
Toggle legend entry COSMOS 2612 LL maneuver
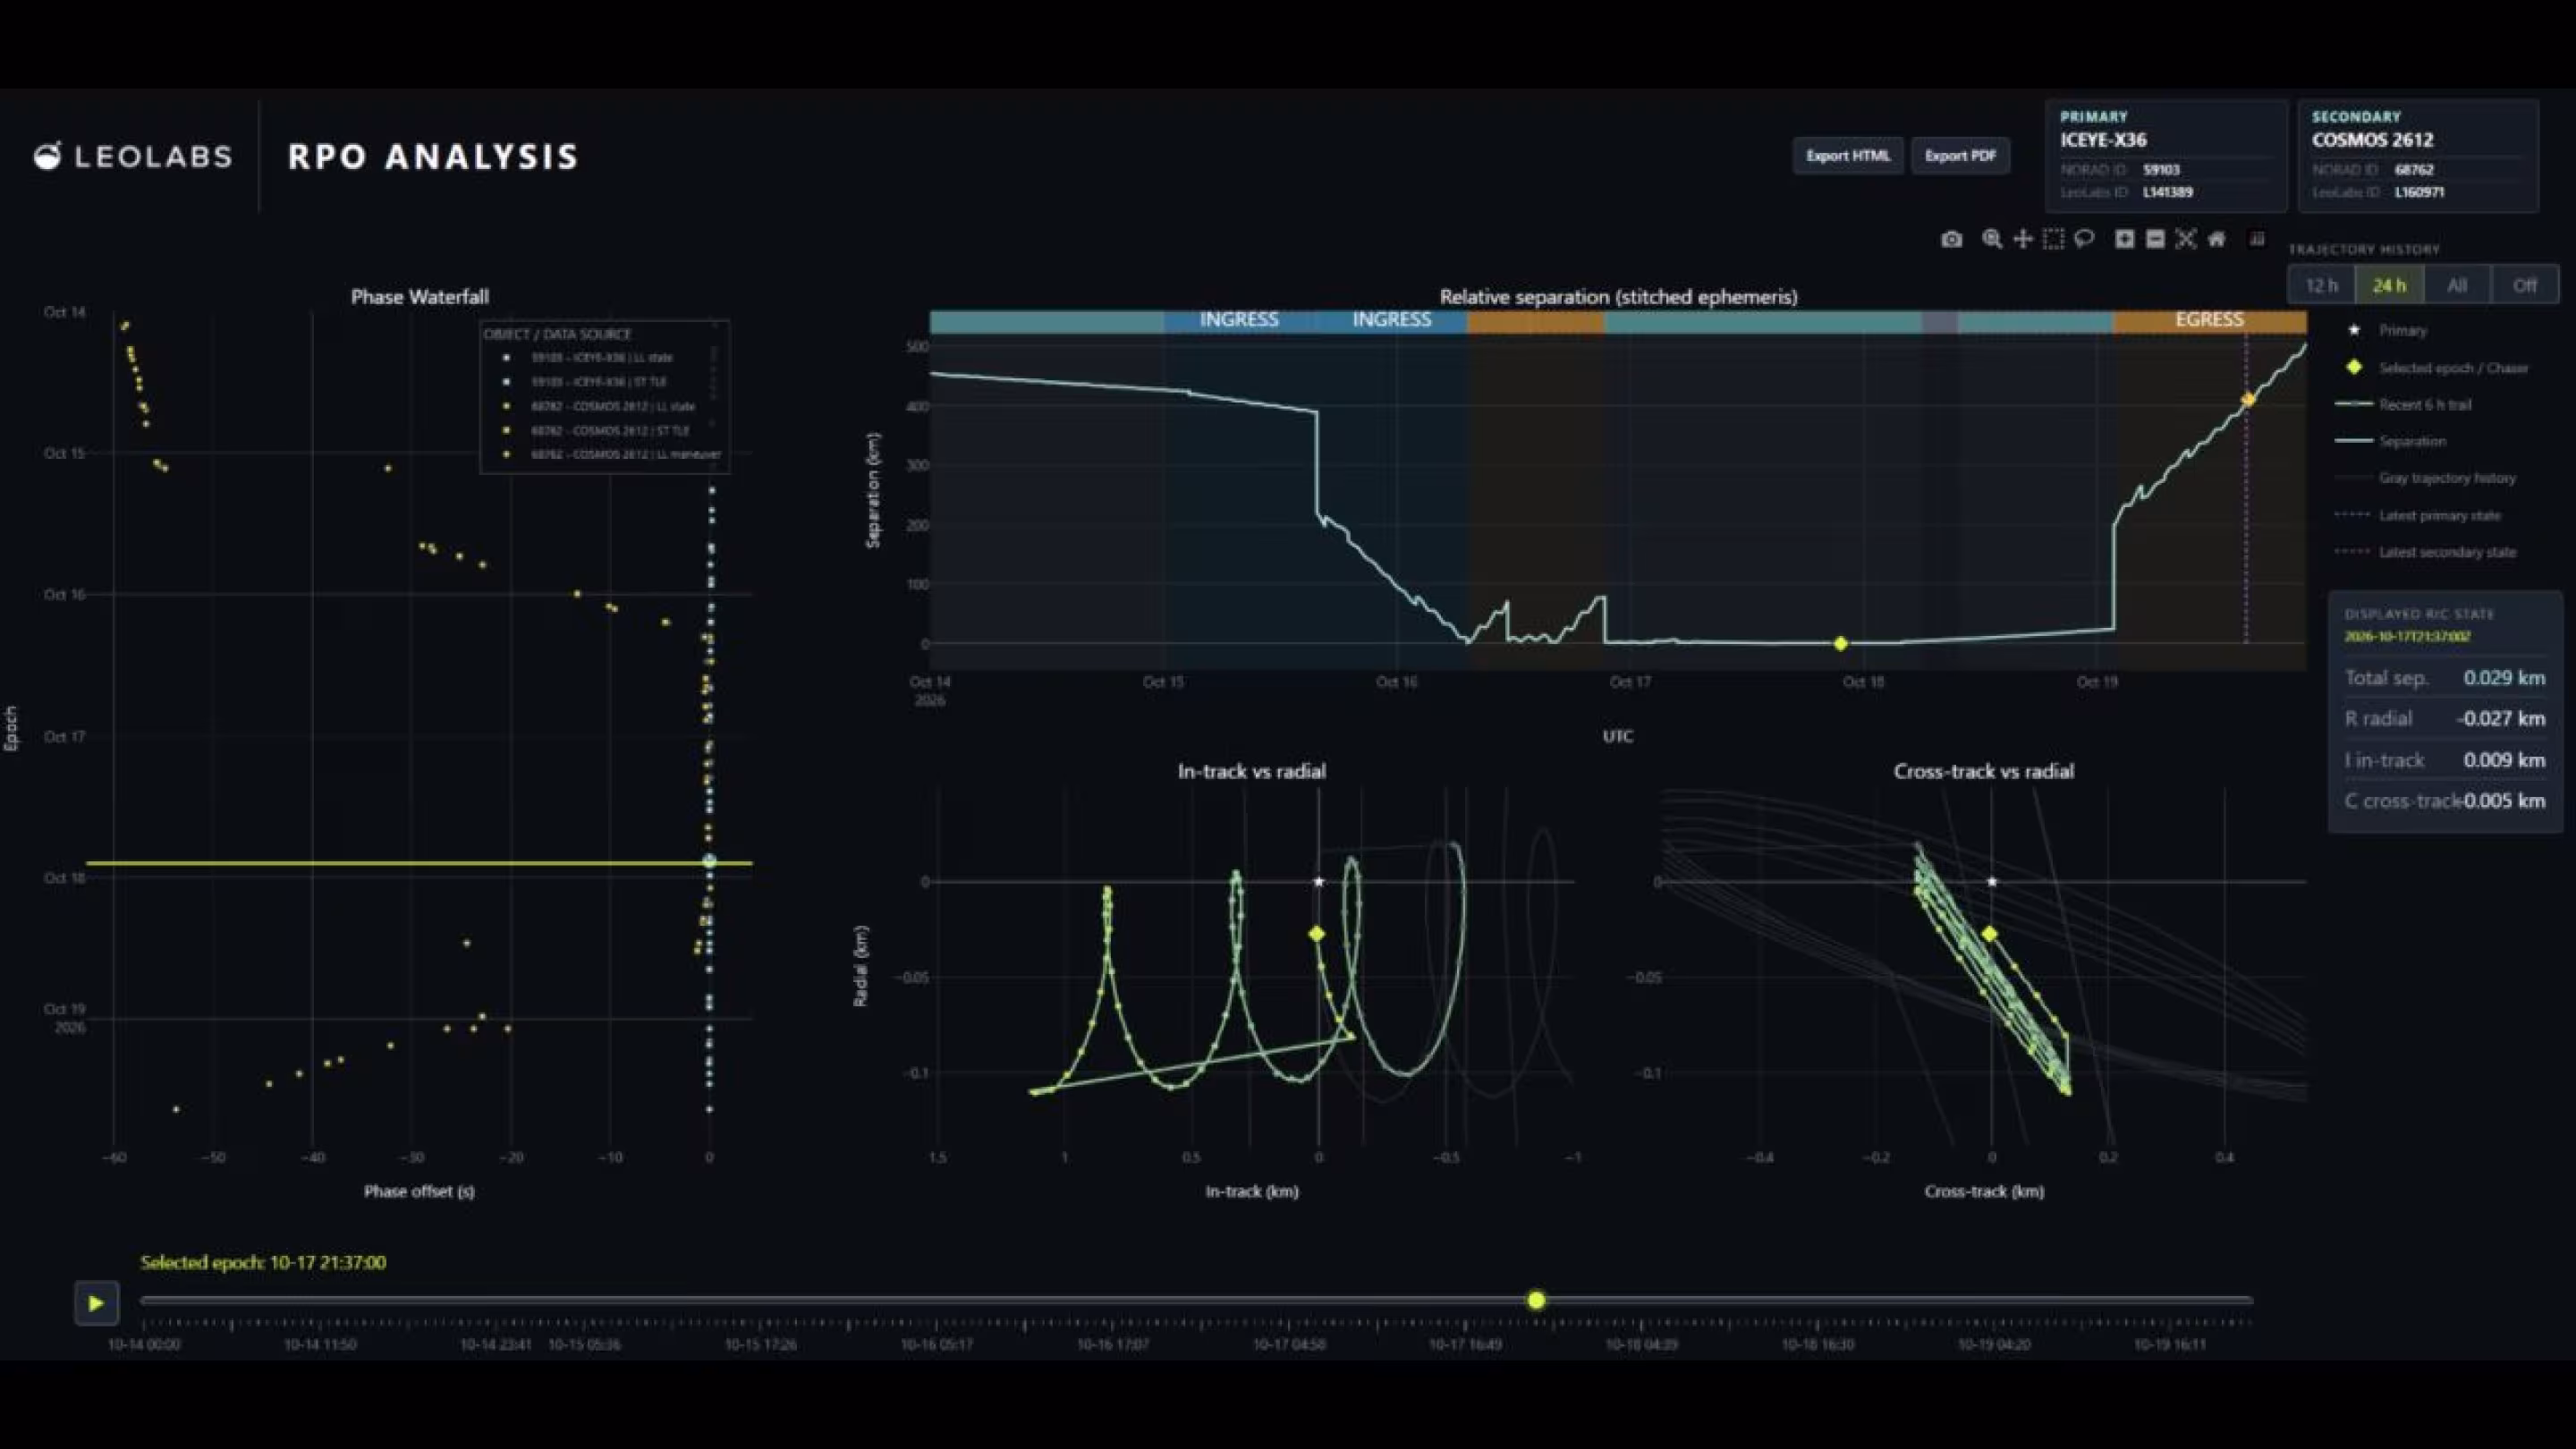coord(611,454)
